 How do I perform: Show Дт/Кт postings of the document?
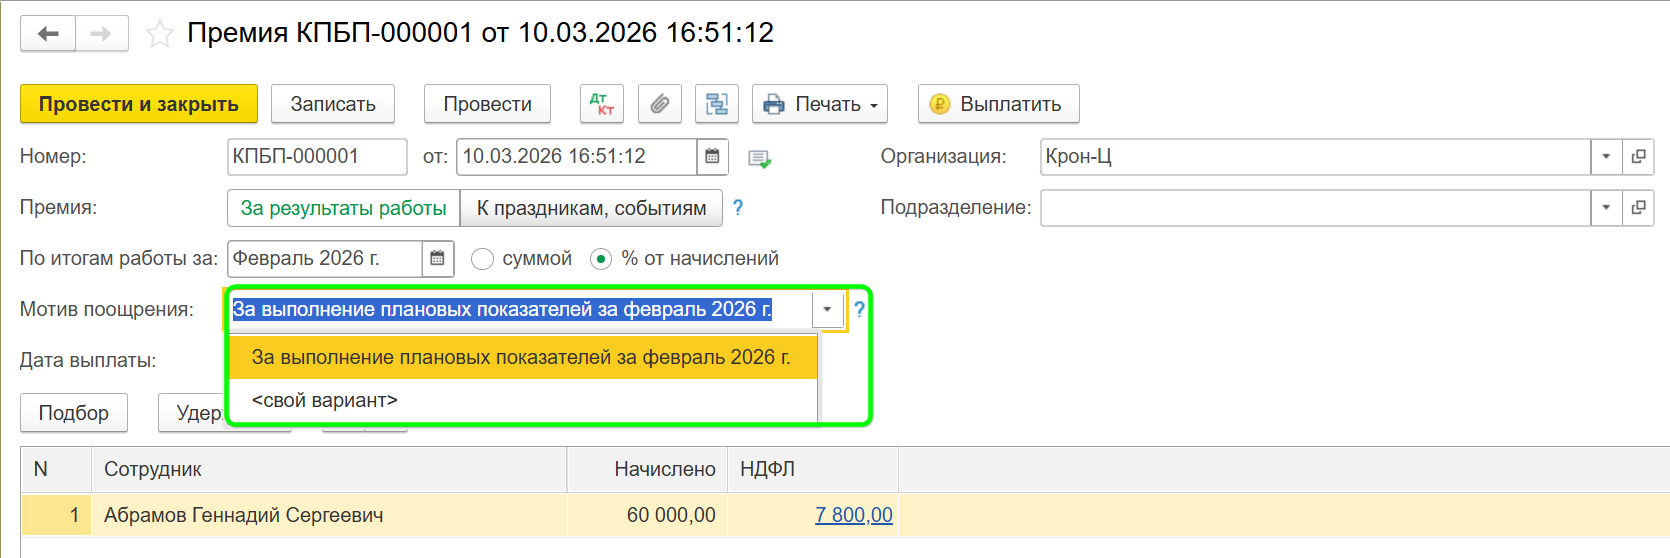click(602, 104)
